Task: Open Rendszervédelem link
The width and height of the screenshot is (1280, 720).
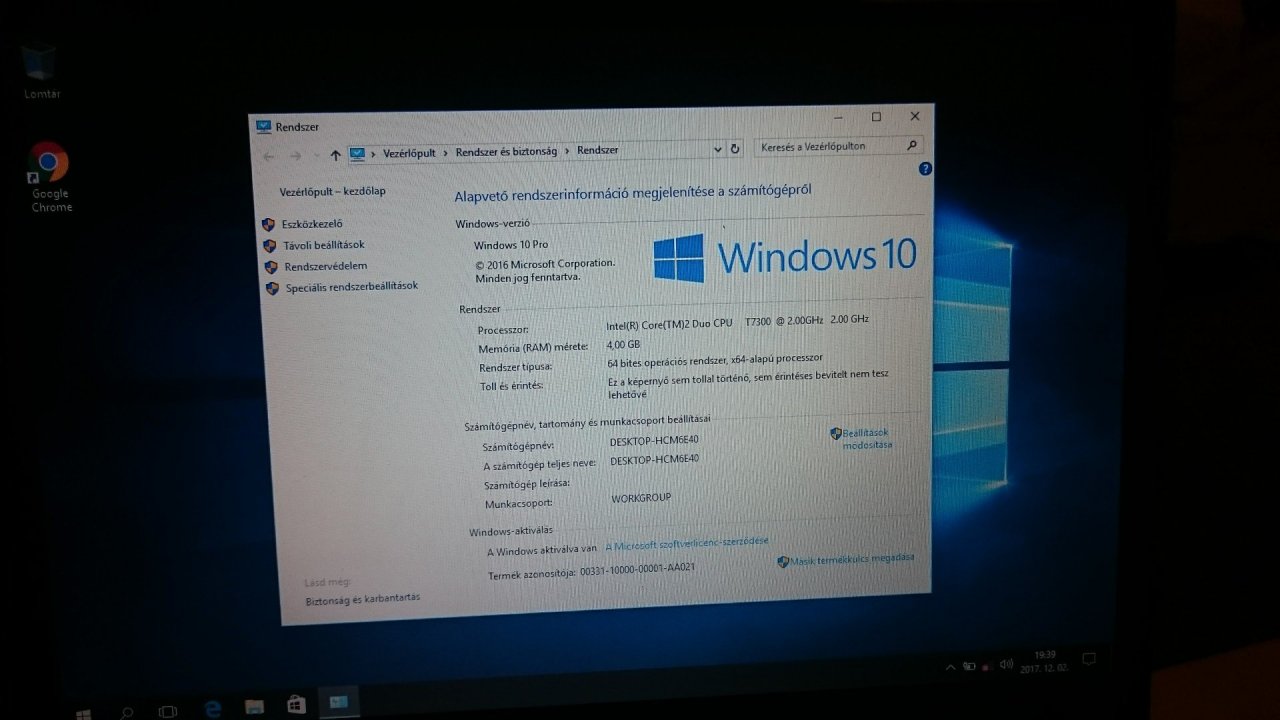Action: pos(325,266)
